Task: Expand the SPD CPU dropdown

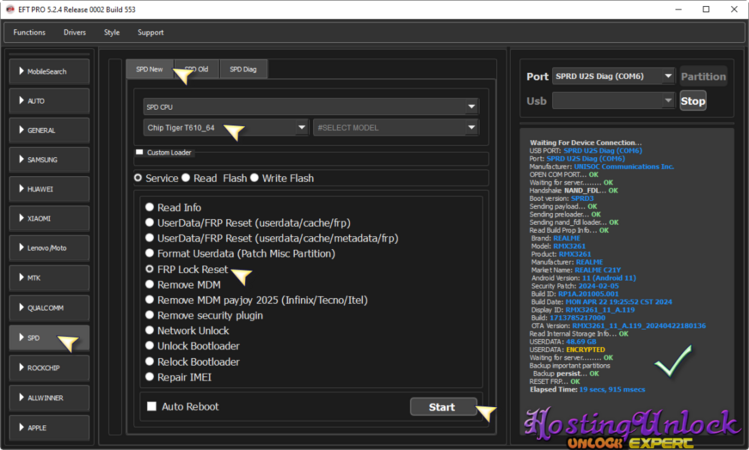Action: (310, 107)
